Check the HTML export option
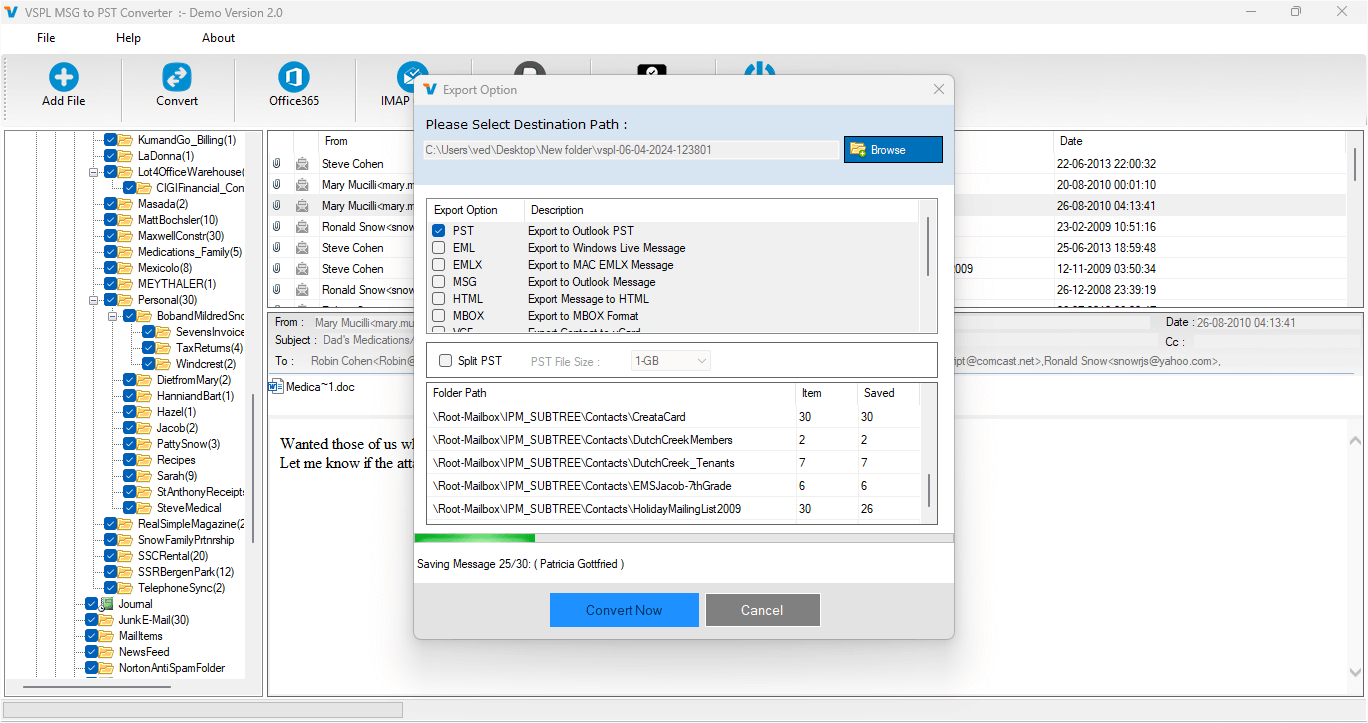1368x723 pixels. pyautogui.click(x=439, y=299)
